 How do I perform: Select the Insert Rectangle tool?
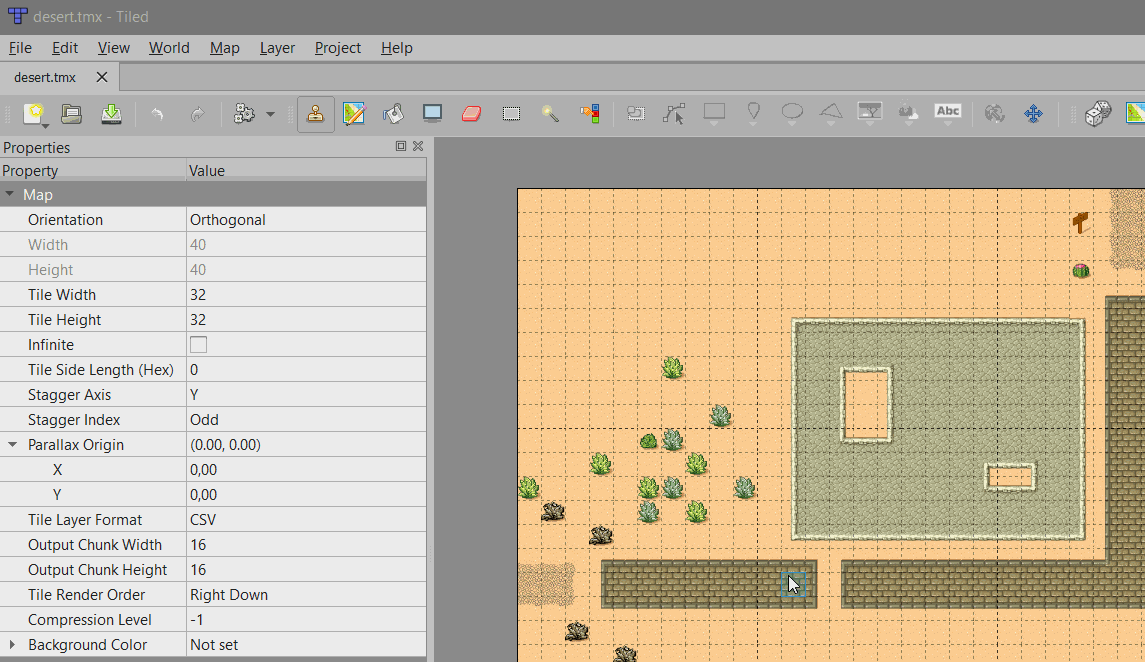[714, 113]
